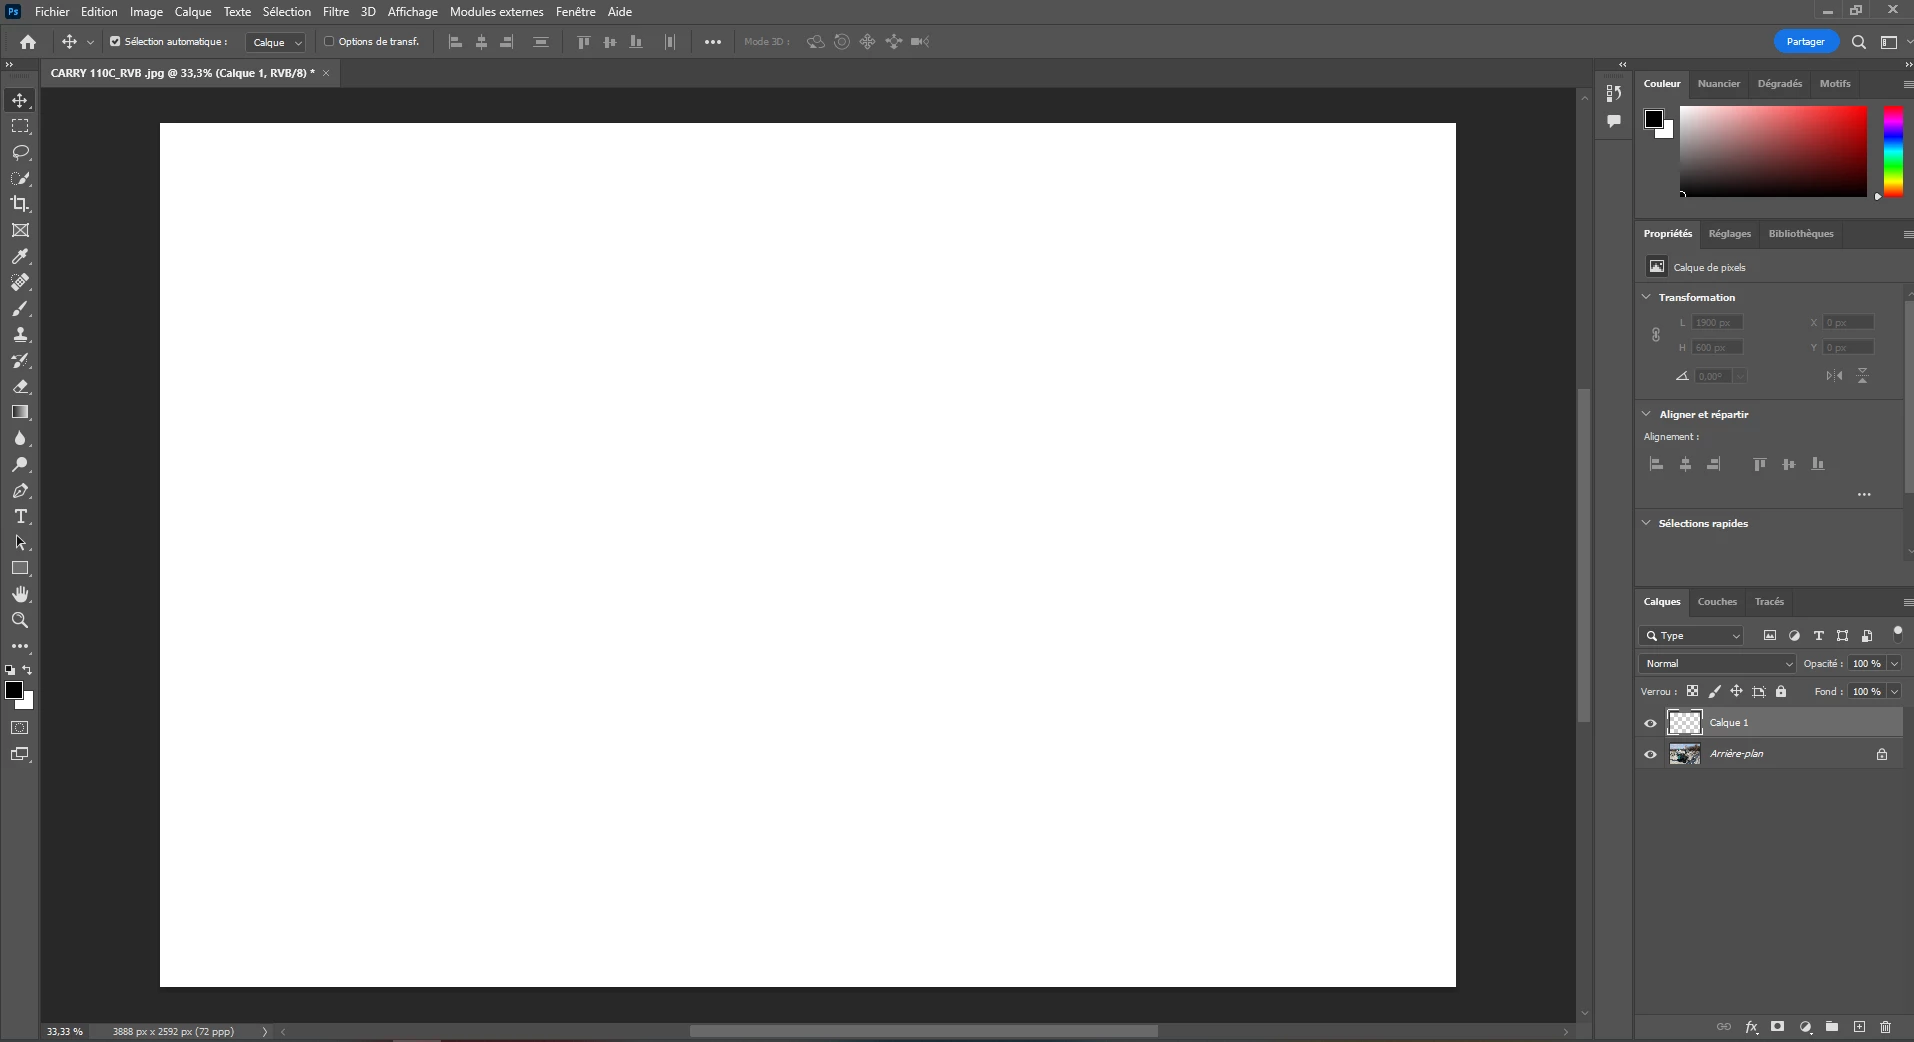Hide the Calque 1 layer
This screenshot has width=1914, height=1042.
tap(1651, 723)
